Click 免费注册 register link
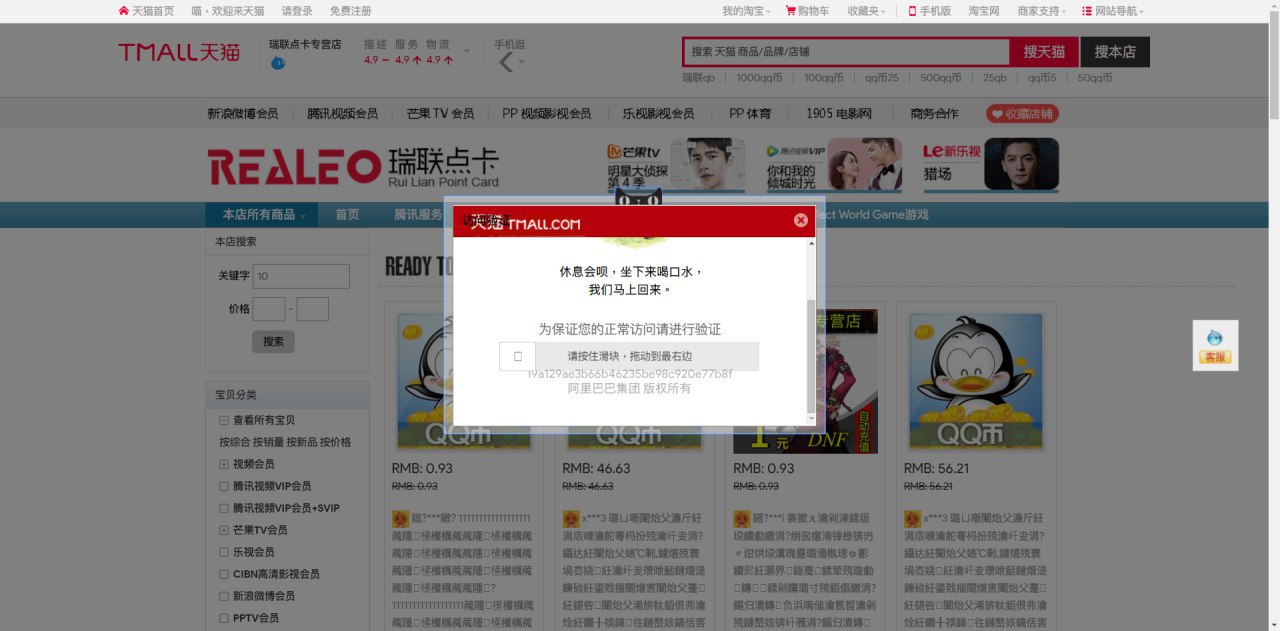 click(x=350, y=11)
